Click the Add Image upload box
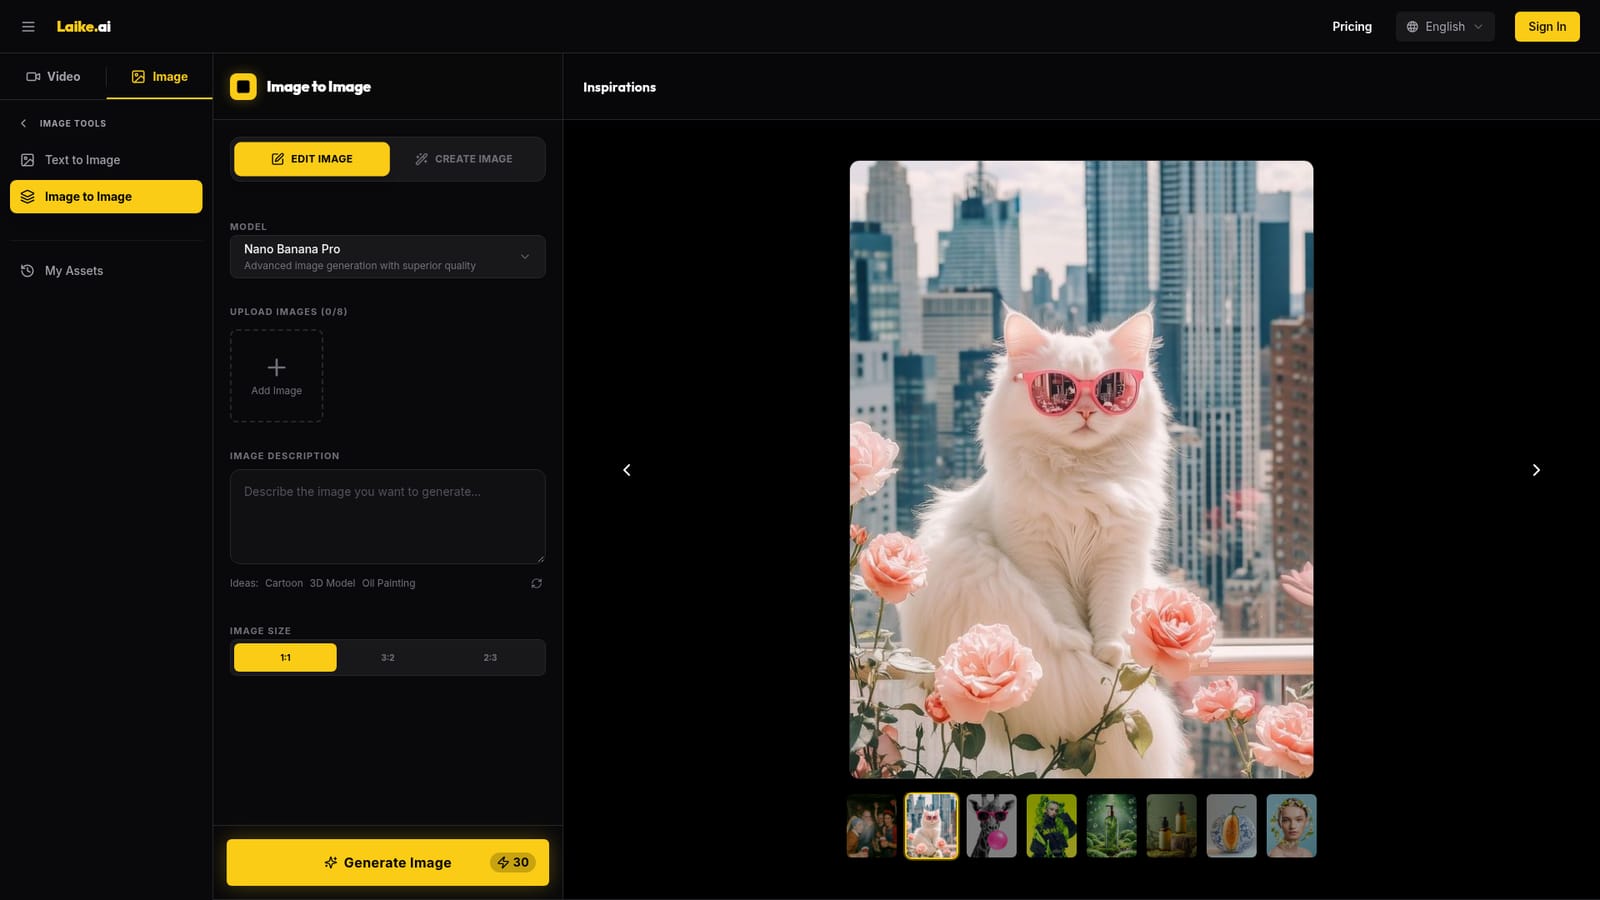The height and width of the screenshot is (900, 1600). click(276, 376)
